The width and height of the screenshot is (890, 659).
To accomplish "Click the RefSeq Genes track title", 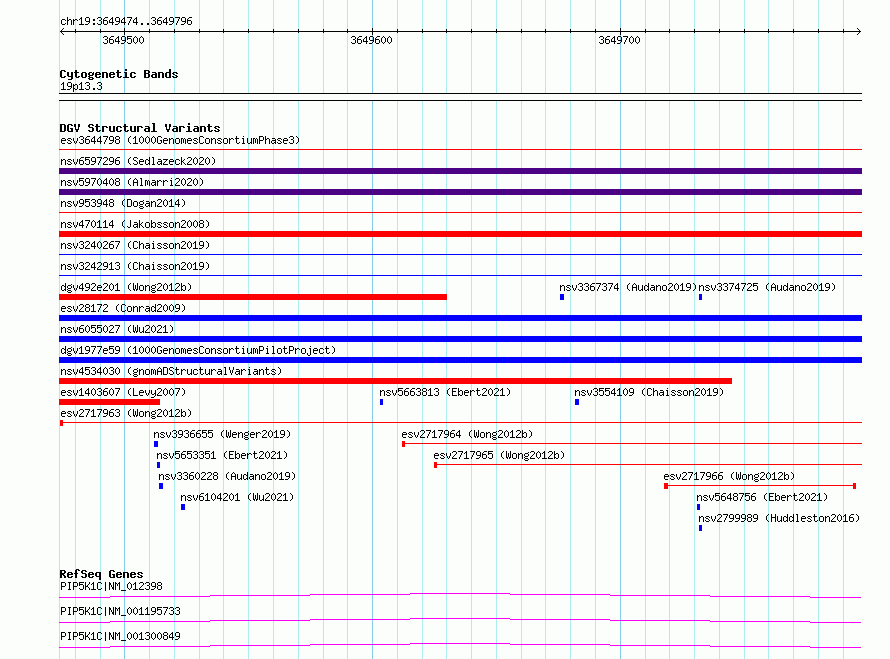I will coord(101,574).
